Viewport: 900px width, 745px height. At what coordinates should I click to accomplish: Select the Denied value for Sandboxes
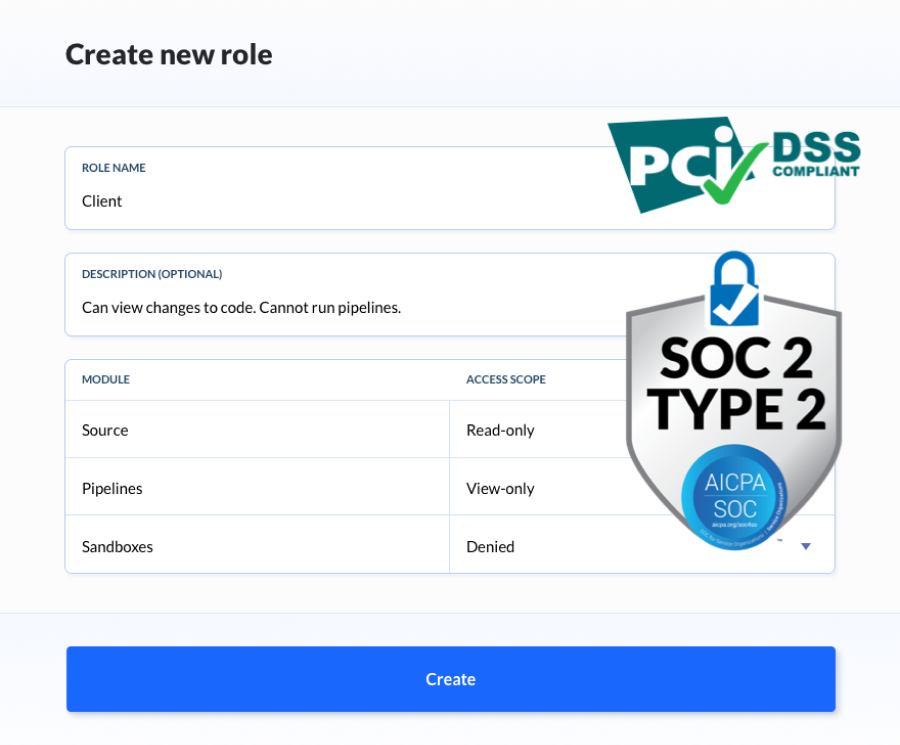click(491, 546)
